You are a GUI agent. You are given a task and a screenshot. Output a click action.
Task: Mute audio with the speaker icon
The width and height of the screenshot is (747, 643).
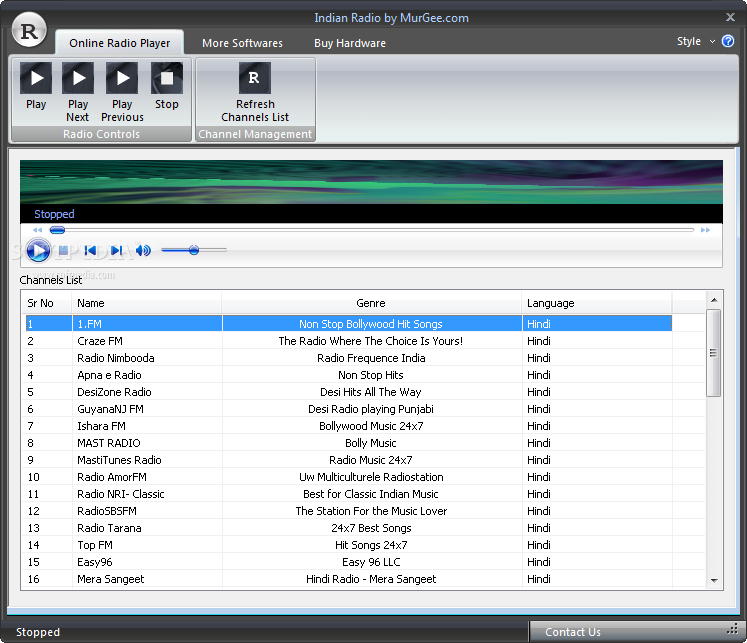point(143,250)
